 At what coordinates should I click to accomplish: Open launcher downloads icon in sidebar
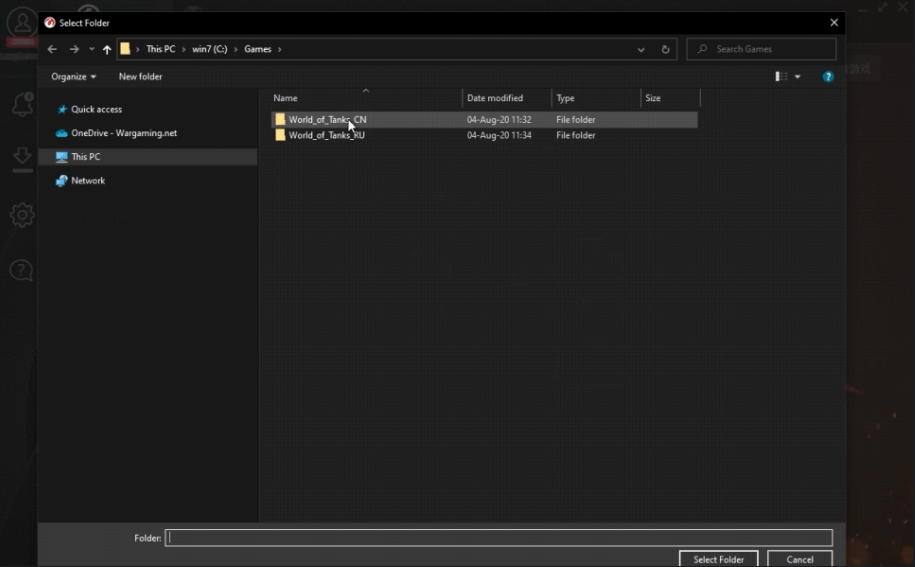(x=21, y=157)
